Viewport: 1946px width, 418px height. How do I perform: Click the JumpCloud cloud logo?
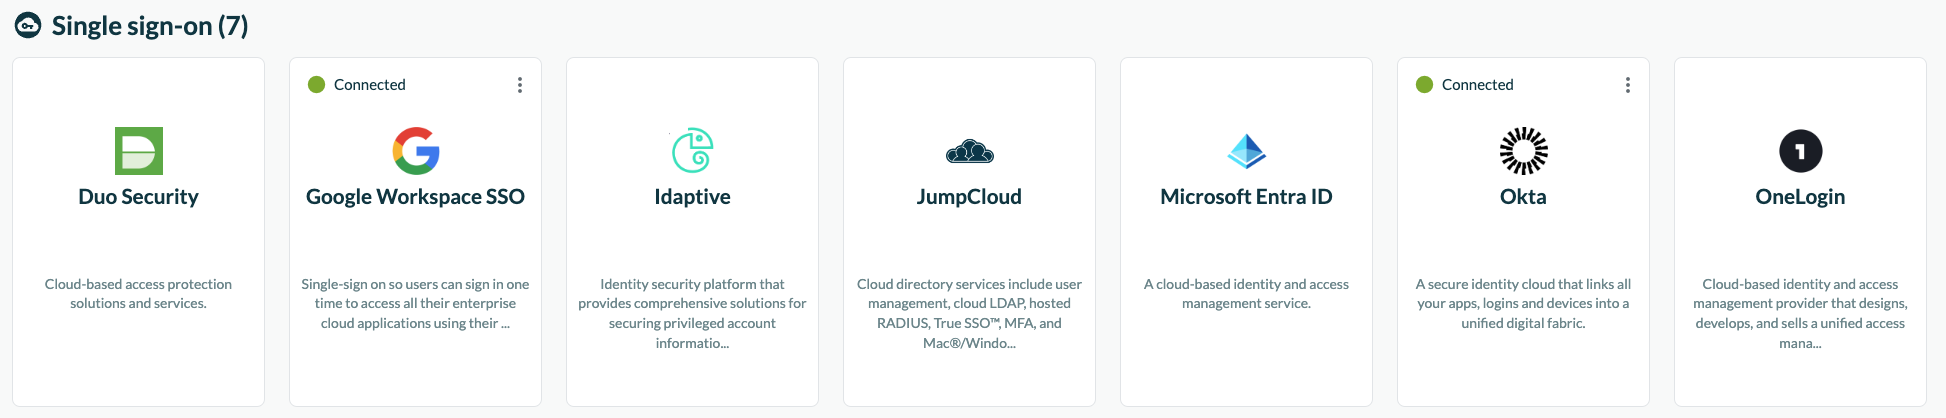[x=970, y=152]
